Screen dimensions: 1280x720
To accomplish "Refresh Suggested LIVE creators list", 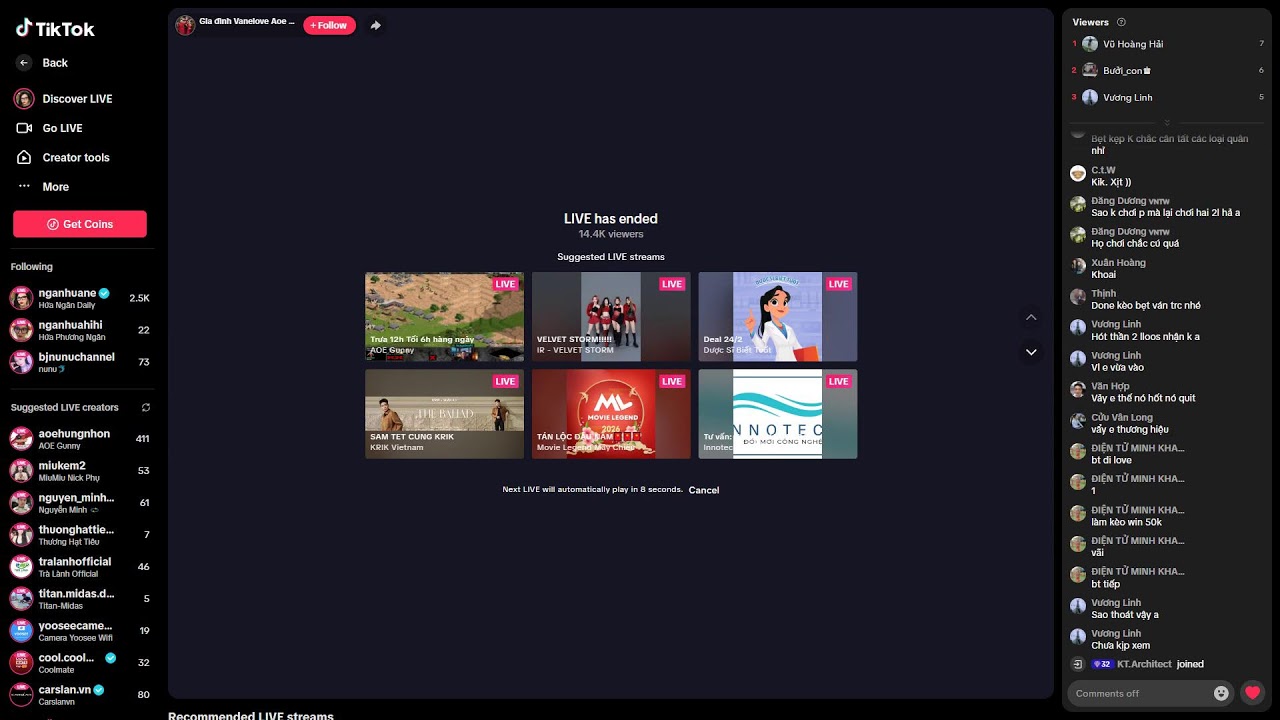I will pyautogui.click(x=145, y=408).
